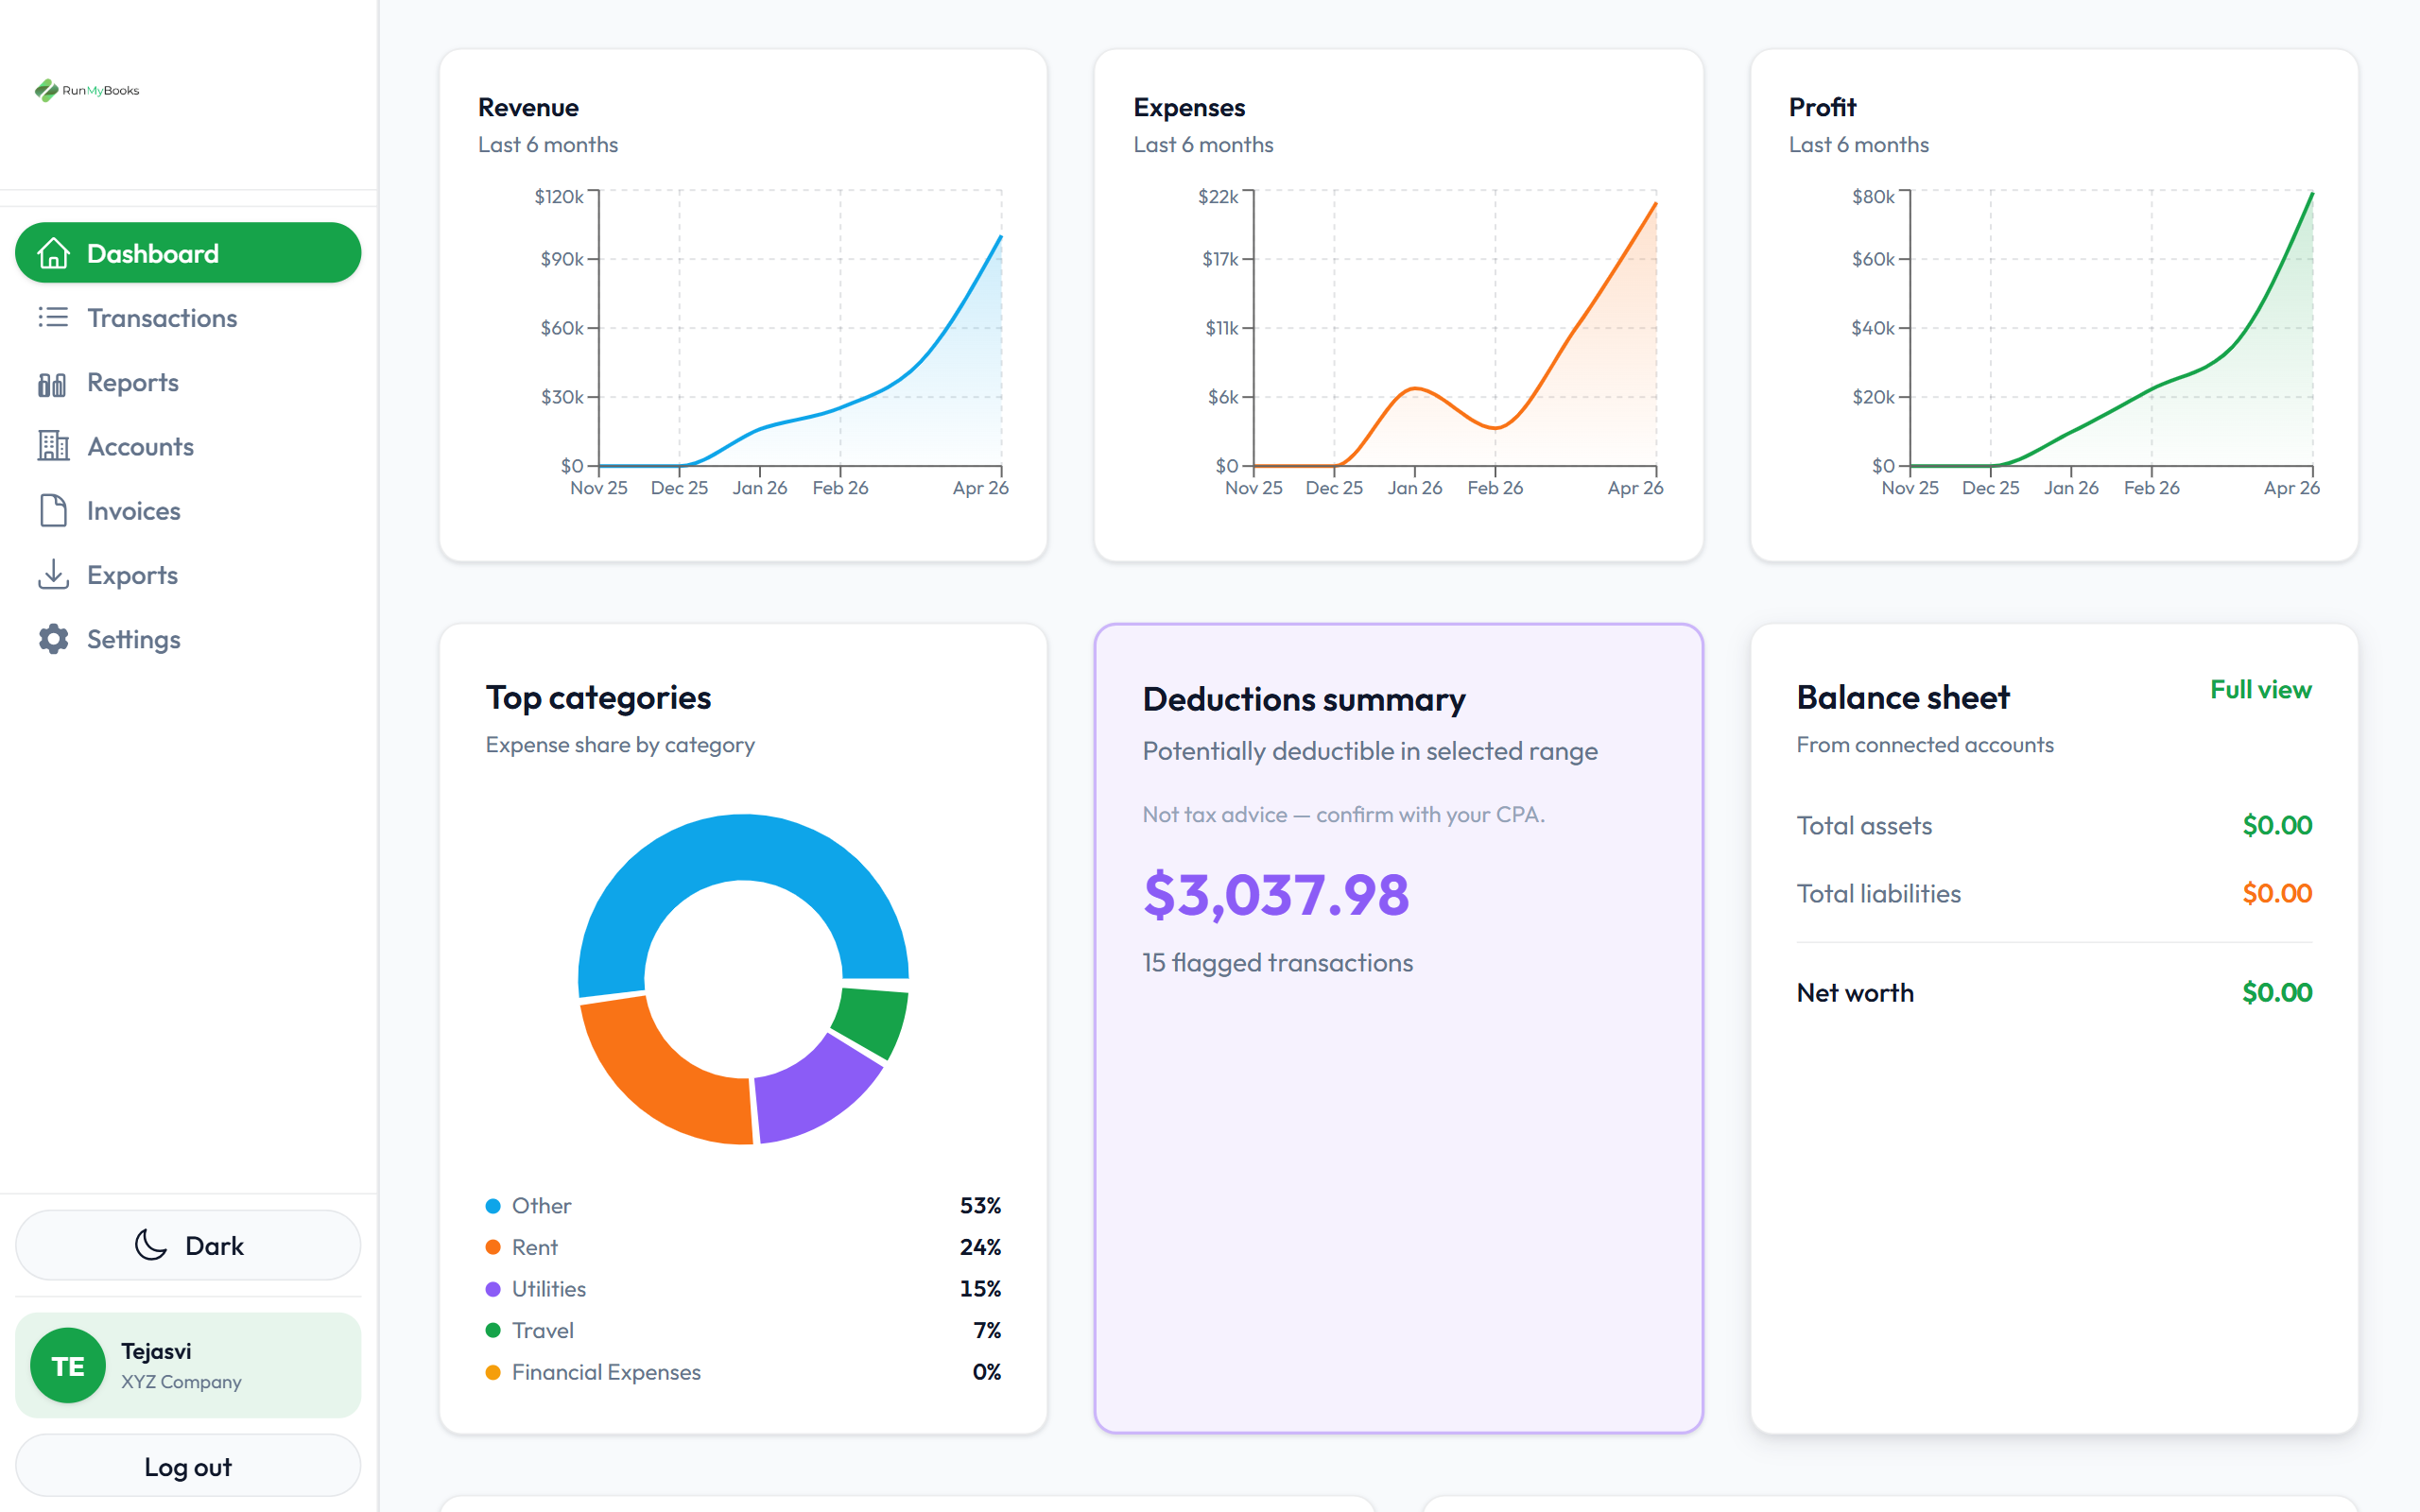Click the Dashboard home icon
2420x1512 pixels.
click(x=53, y=253)
